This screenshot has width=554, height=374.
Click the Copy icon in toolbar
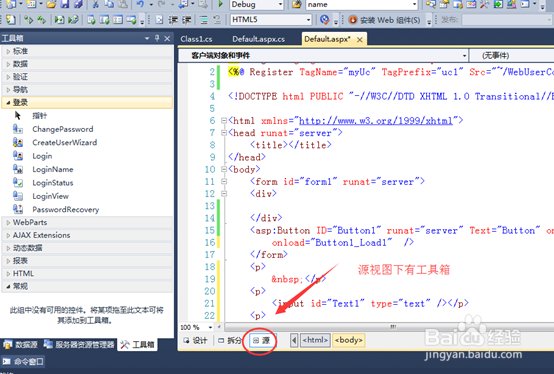click(109, 4)
